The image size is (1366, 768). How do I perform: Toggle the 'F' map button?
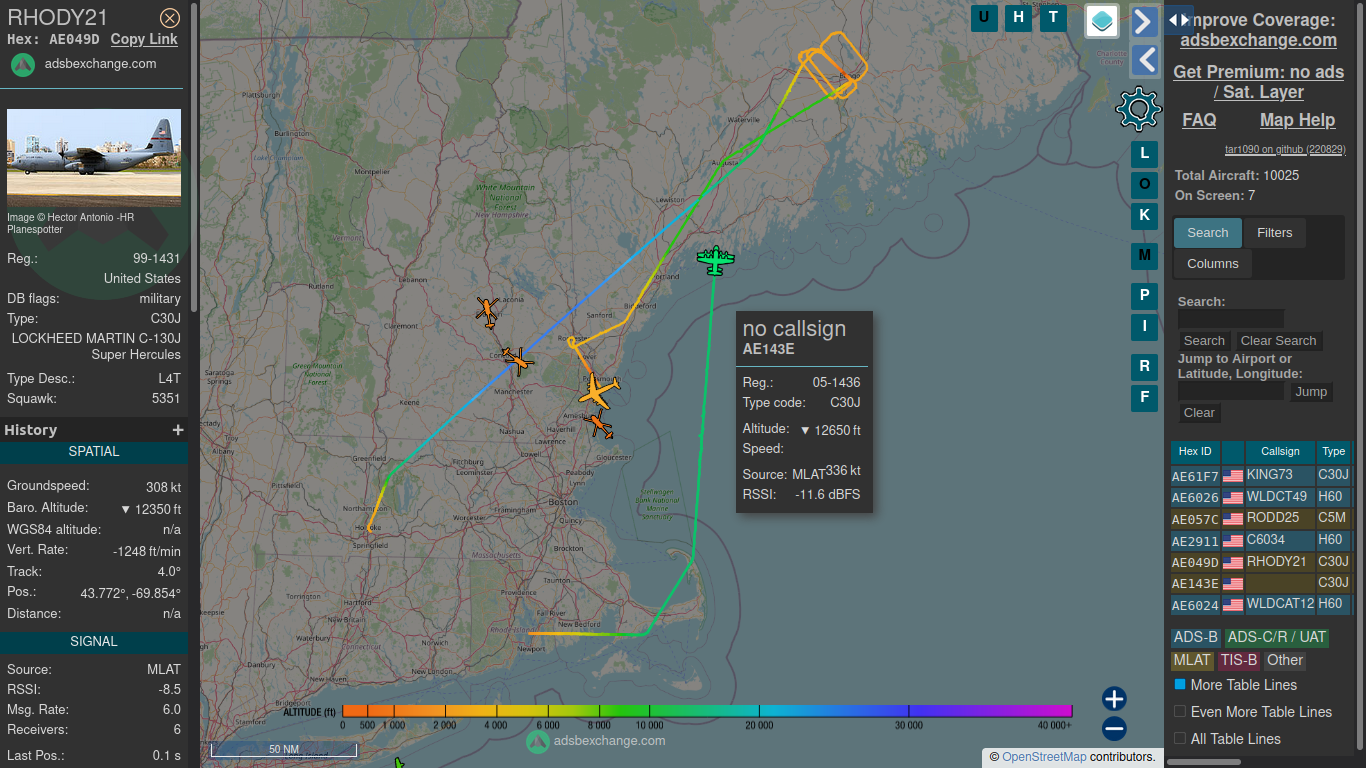(x=1145, y=398)
